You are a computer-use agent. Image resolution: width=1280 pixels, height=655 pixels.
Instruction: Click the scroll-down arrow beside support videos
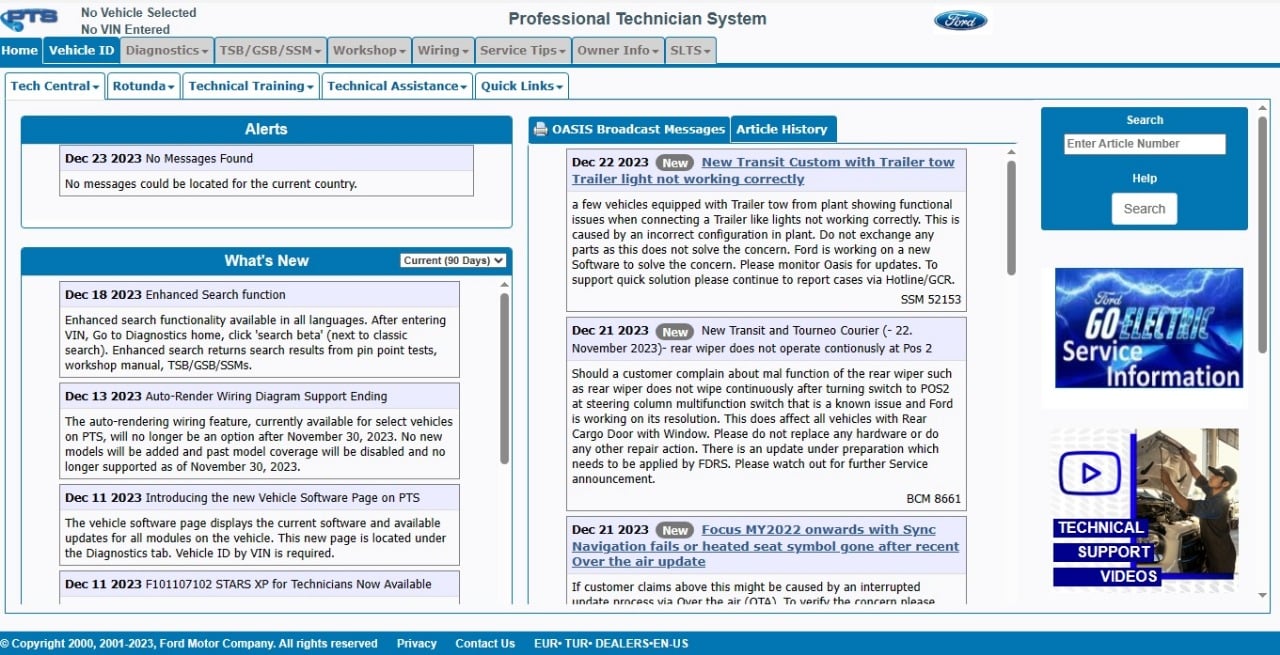pos(1261,595)
